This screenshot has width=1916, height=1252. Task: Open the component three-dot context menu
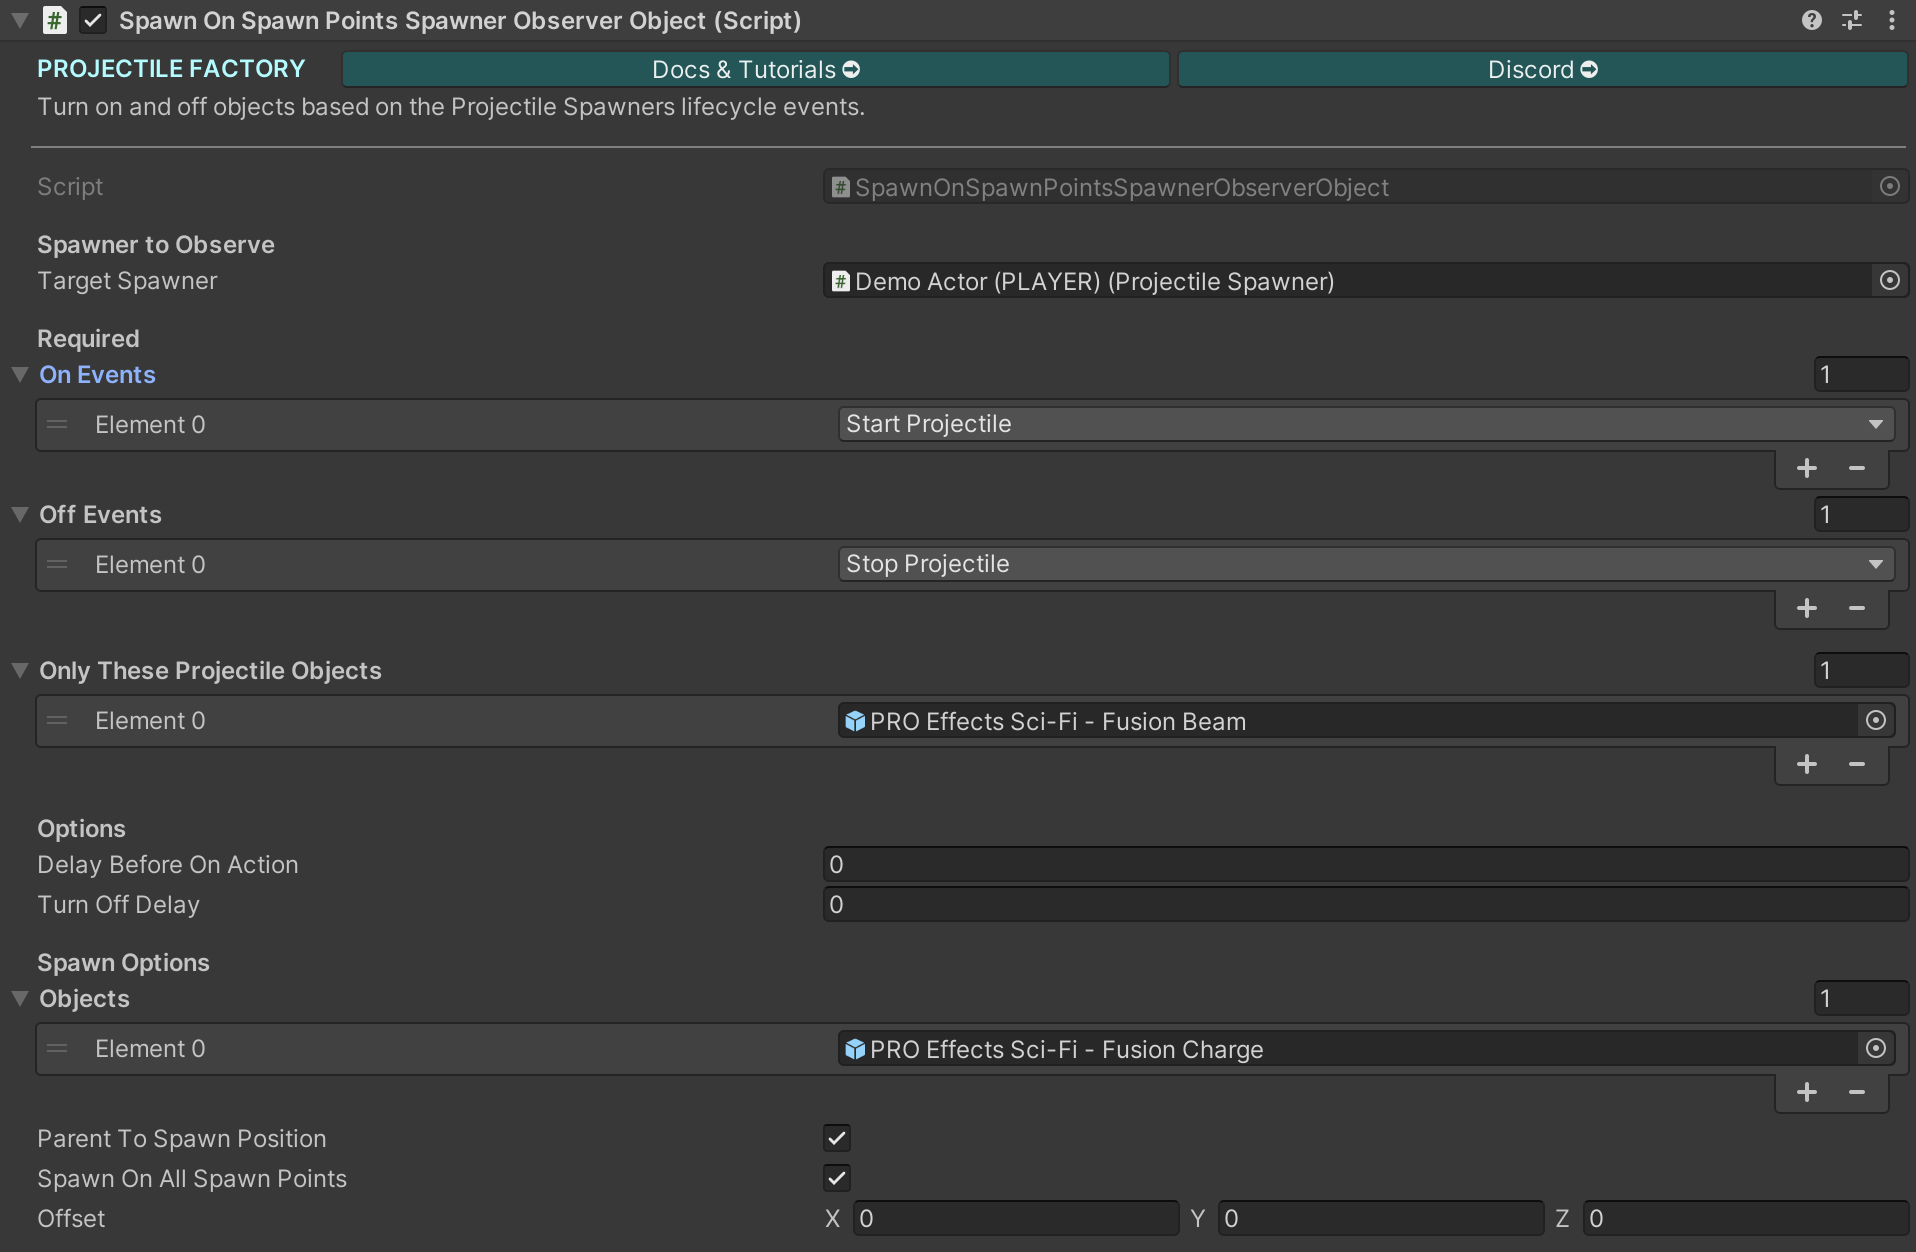[x=1891, y=20]
